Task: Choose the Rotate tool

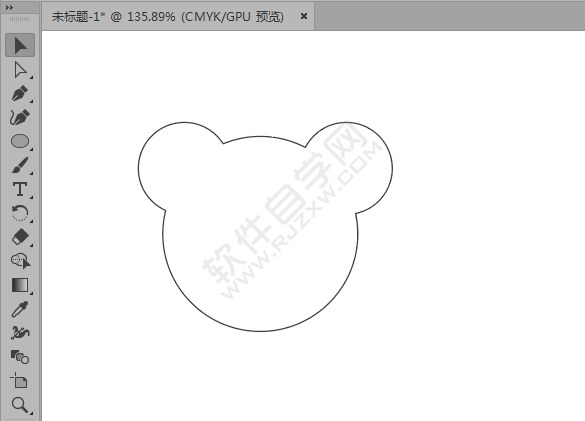Action: [x=20, y=213]
